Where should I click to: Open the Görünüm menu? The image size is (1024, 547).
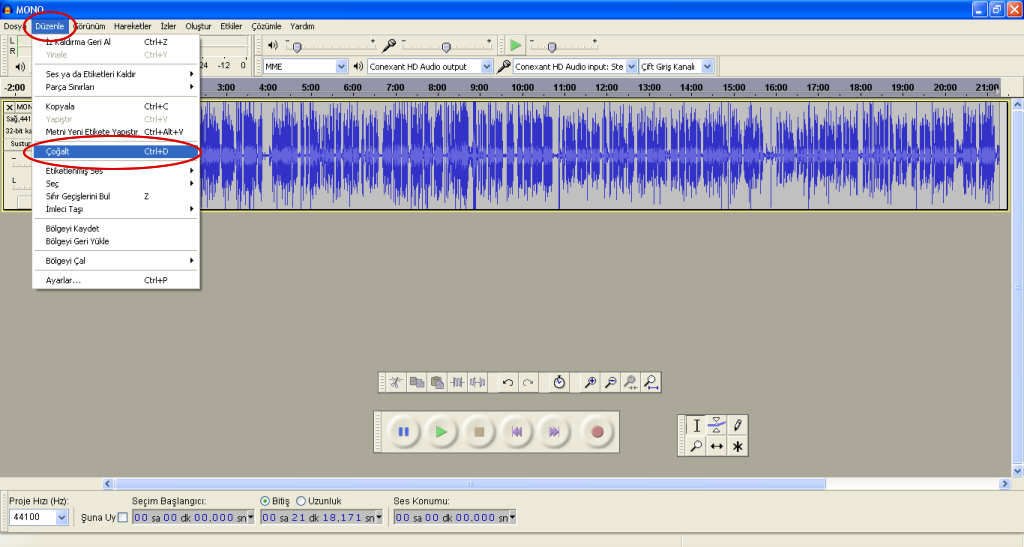coord(89,26)
